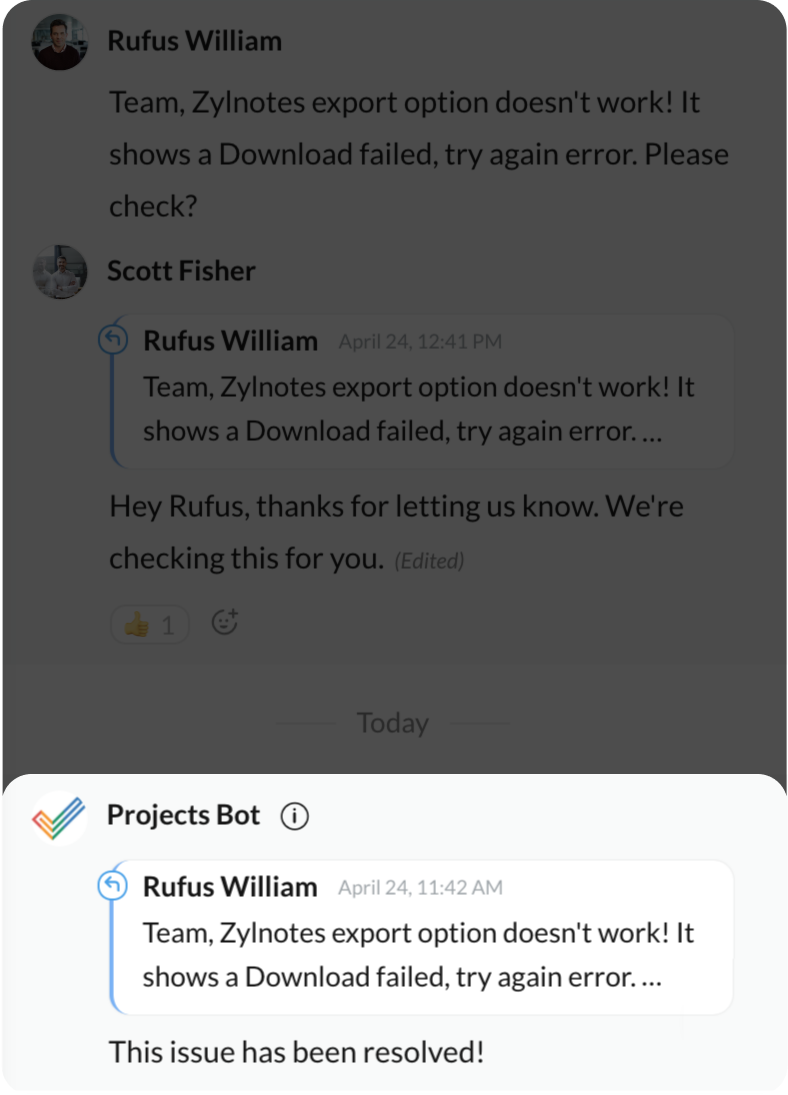Click the April 24, 12:41 PM timestamp
Viewport: 788px width, 1095px height.
click(x=420, y=342)
